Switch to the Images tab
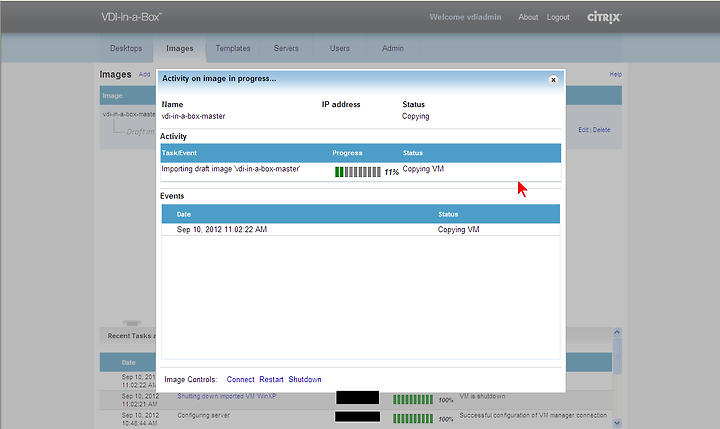This screenshot has height=429, width=720. tap(180, 48)
